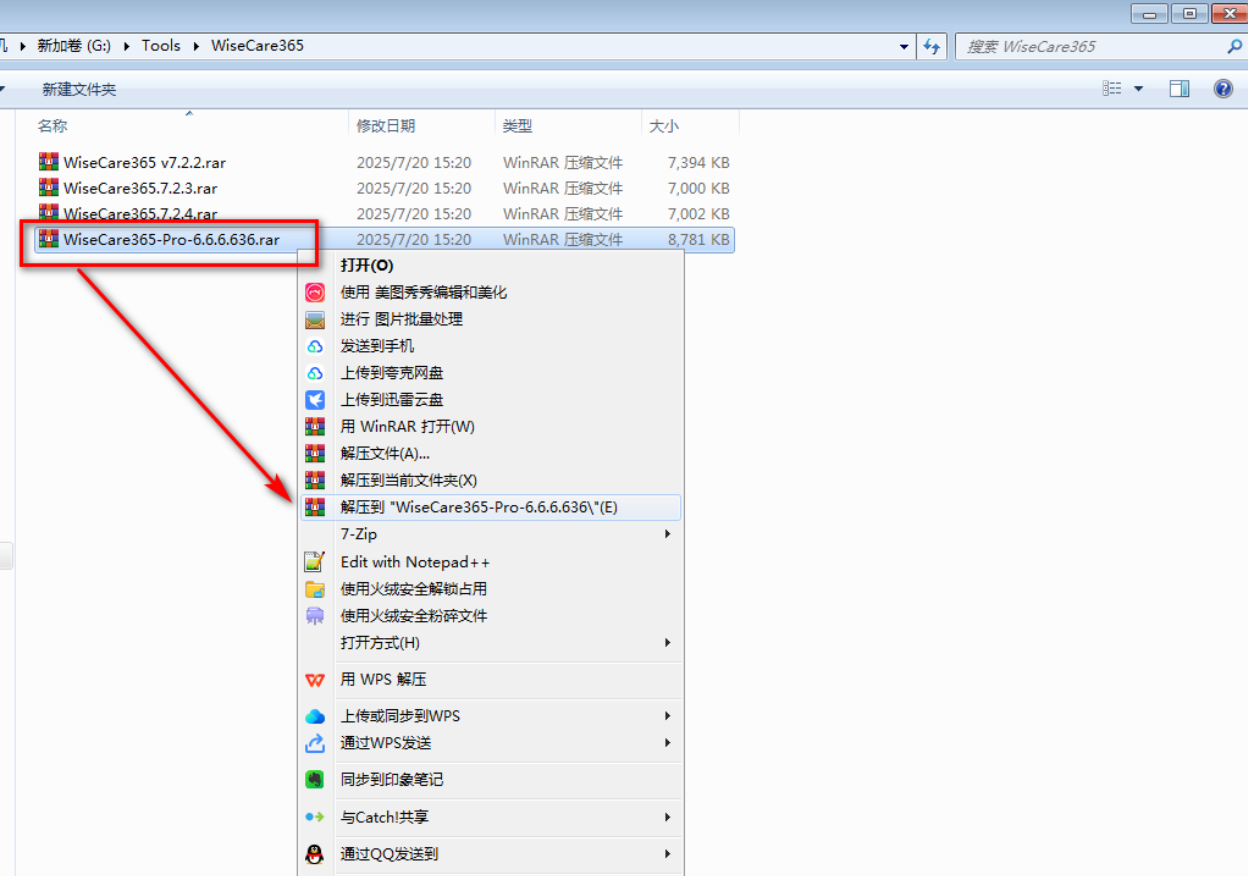
Task: Select file WiseCare365.7.2.4.rar
Action: point(140,214)
